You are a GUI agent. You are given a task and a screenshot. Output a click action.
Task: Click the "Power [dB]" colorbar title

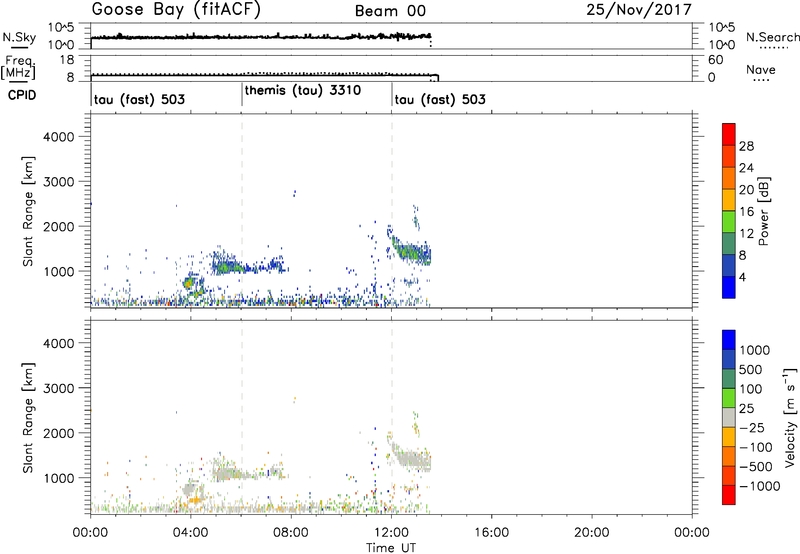(x=764, y=211)
